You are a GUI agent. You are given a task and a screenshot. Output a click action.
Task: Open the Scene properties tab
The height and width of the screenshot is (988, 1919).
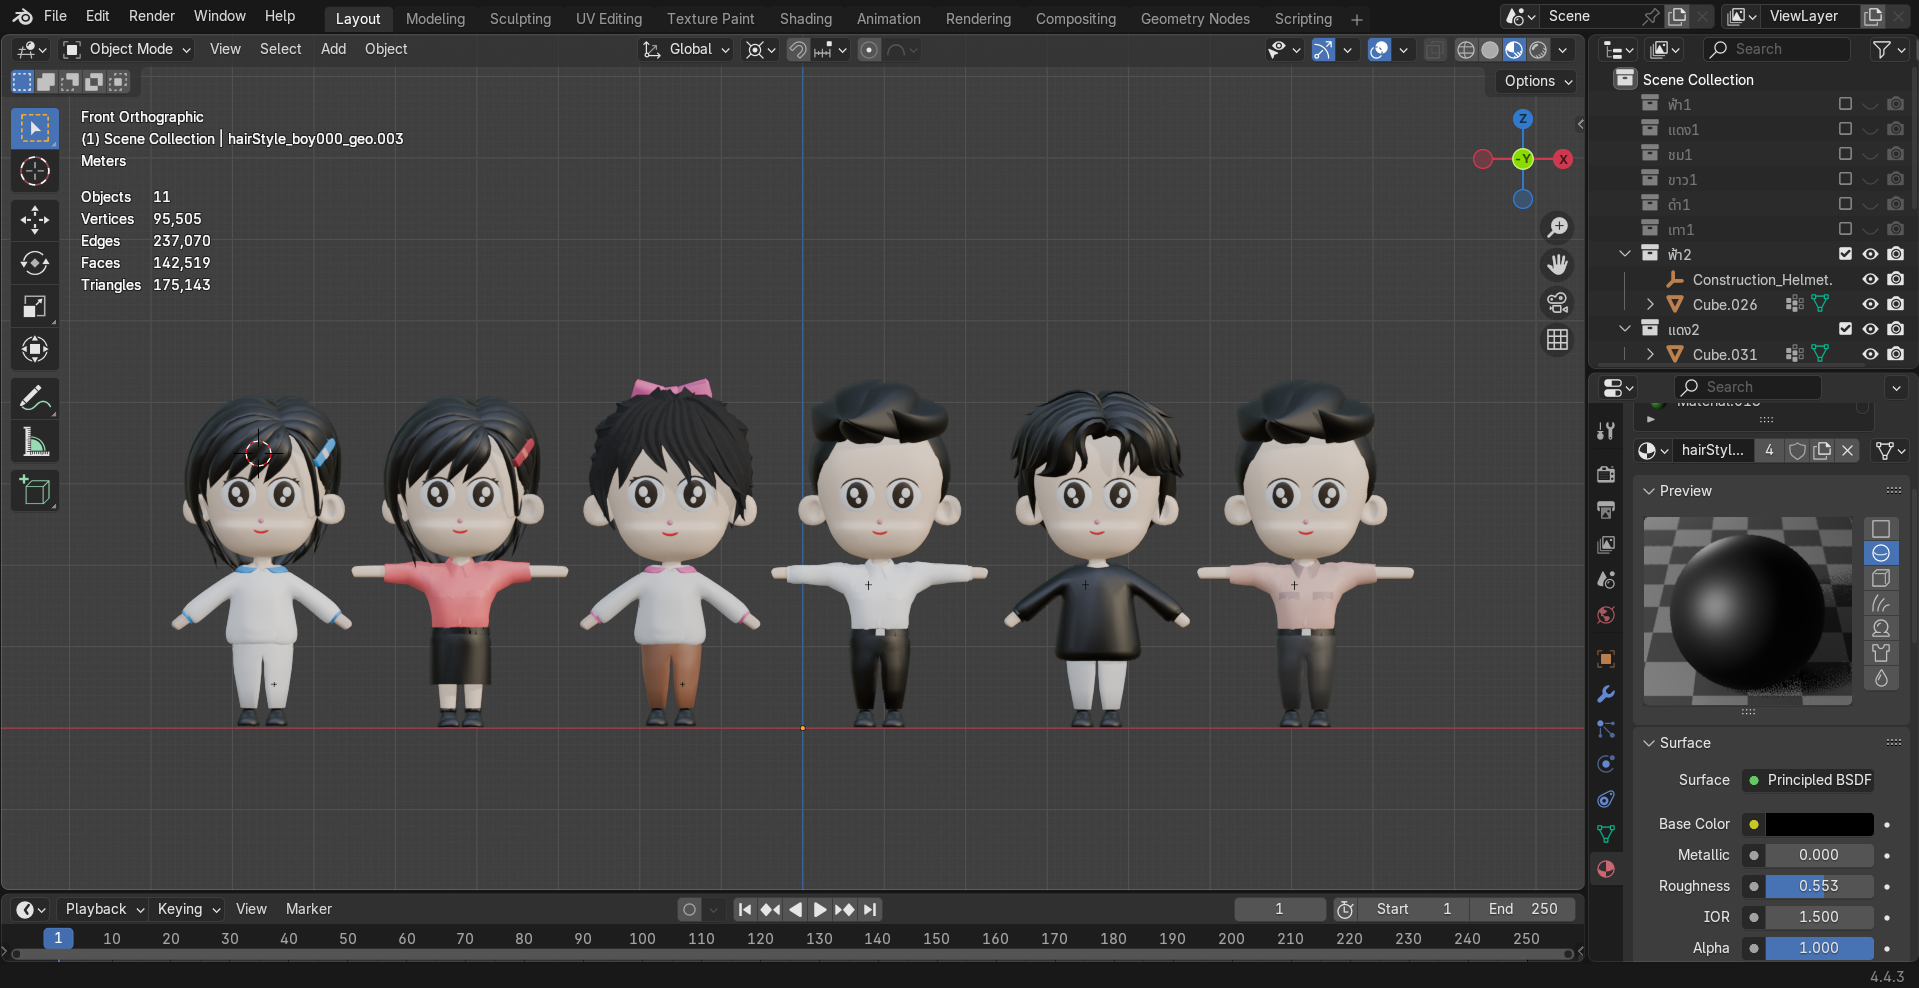coord(1606,580)
